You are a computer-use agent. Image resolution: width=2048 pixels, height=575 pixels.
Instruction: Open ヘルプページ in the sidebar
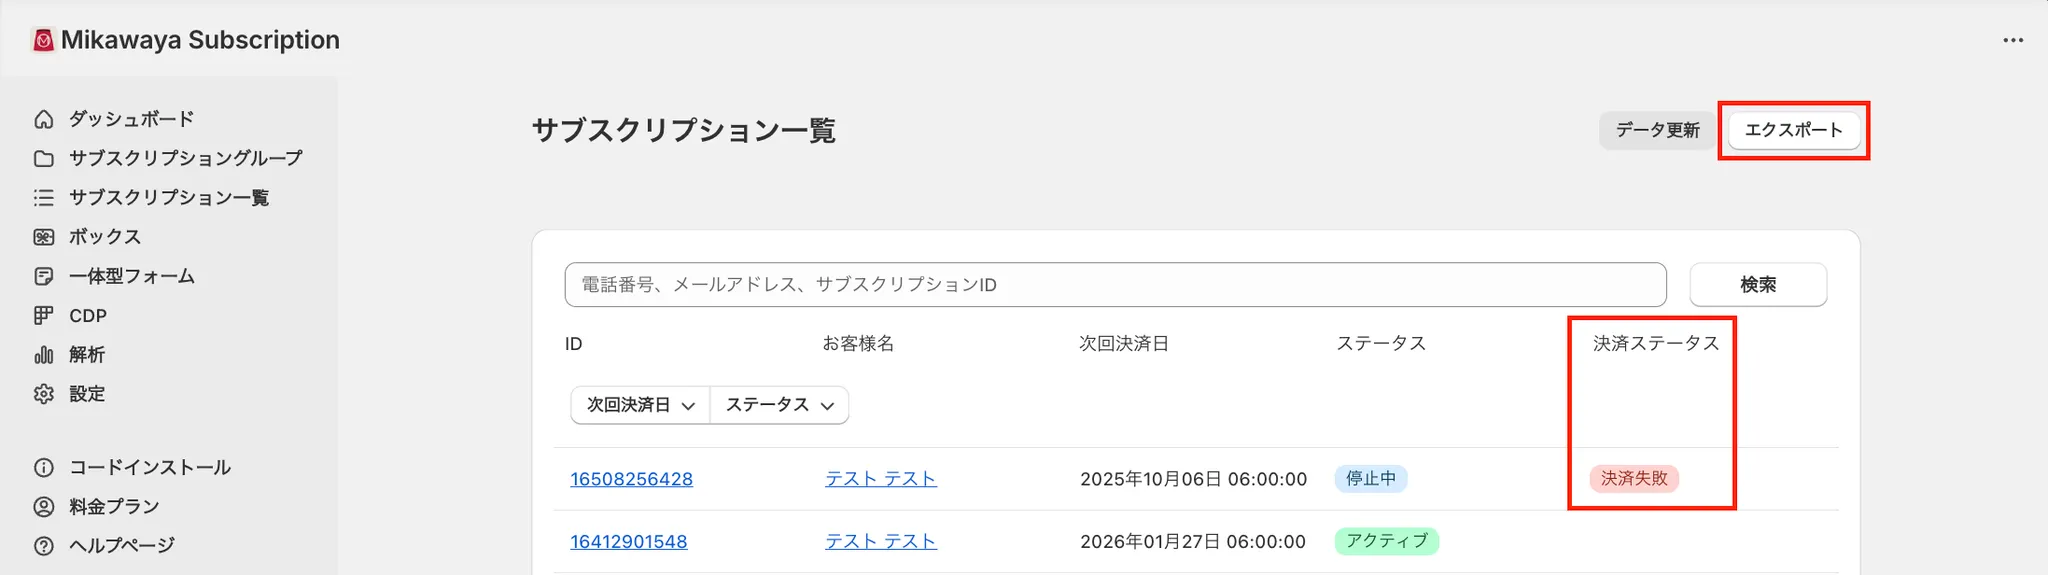(121, 546)
